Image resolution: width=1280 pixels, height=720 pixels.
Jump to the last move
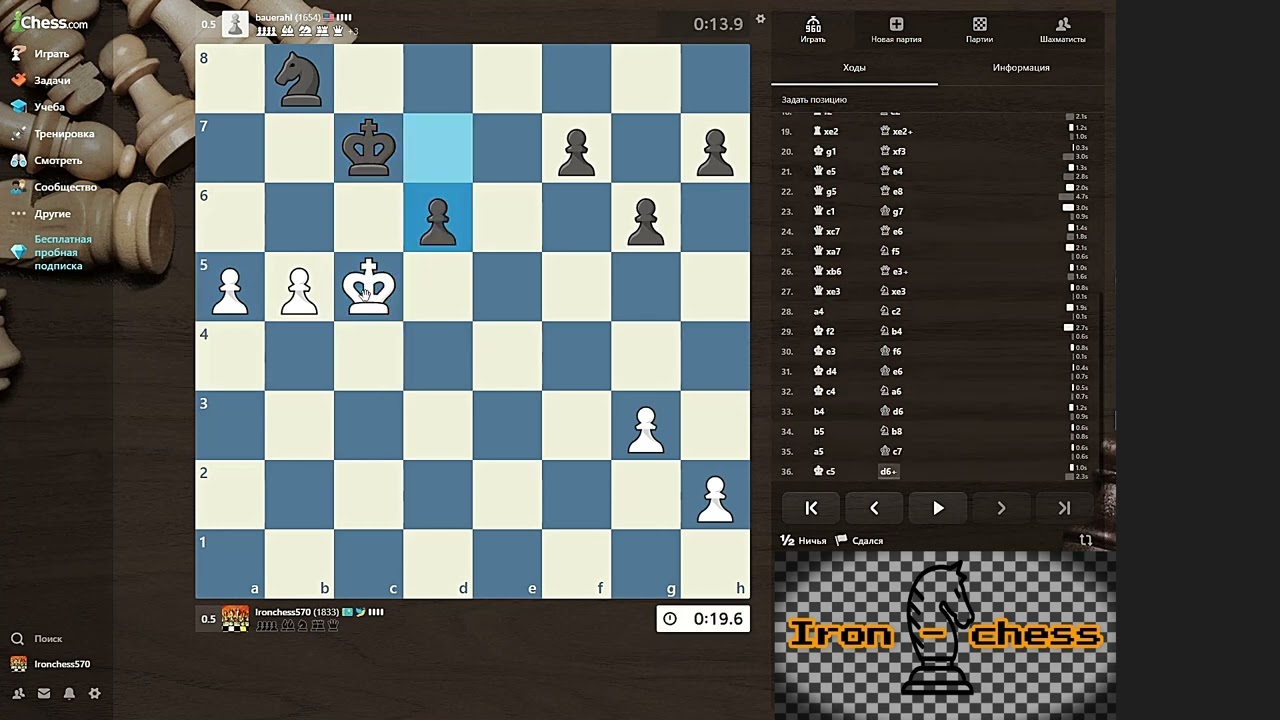coord(1064,508)
